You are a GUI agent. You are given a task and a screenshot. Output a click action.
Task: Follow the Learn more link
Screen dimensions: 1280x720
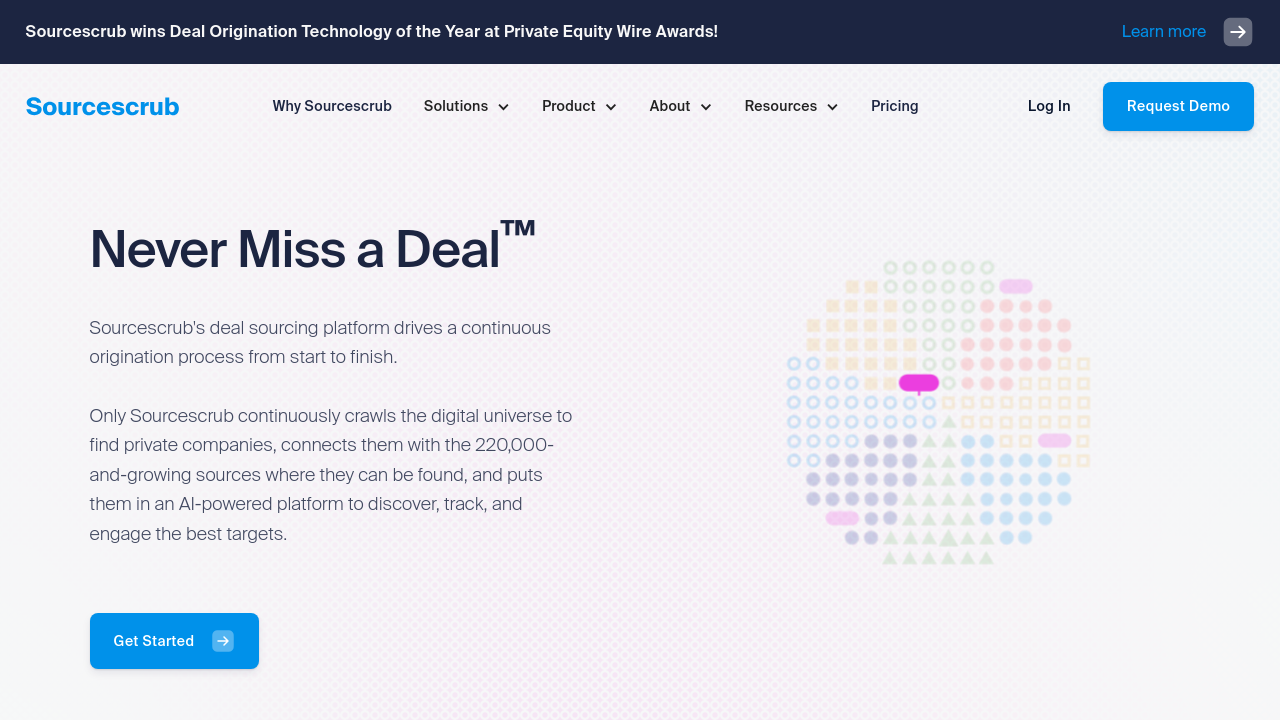coord(1163,32)
